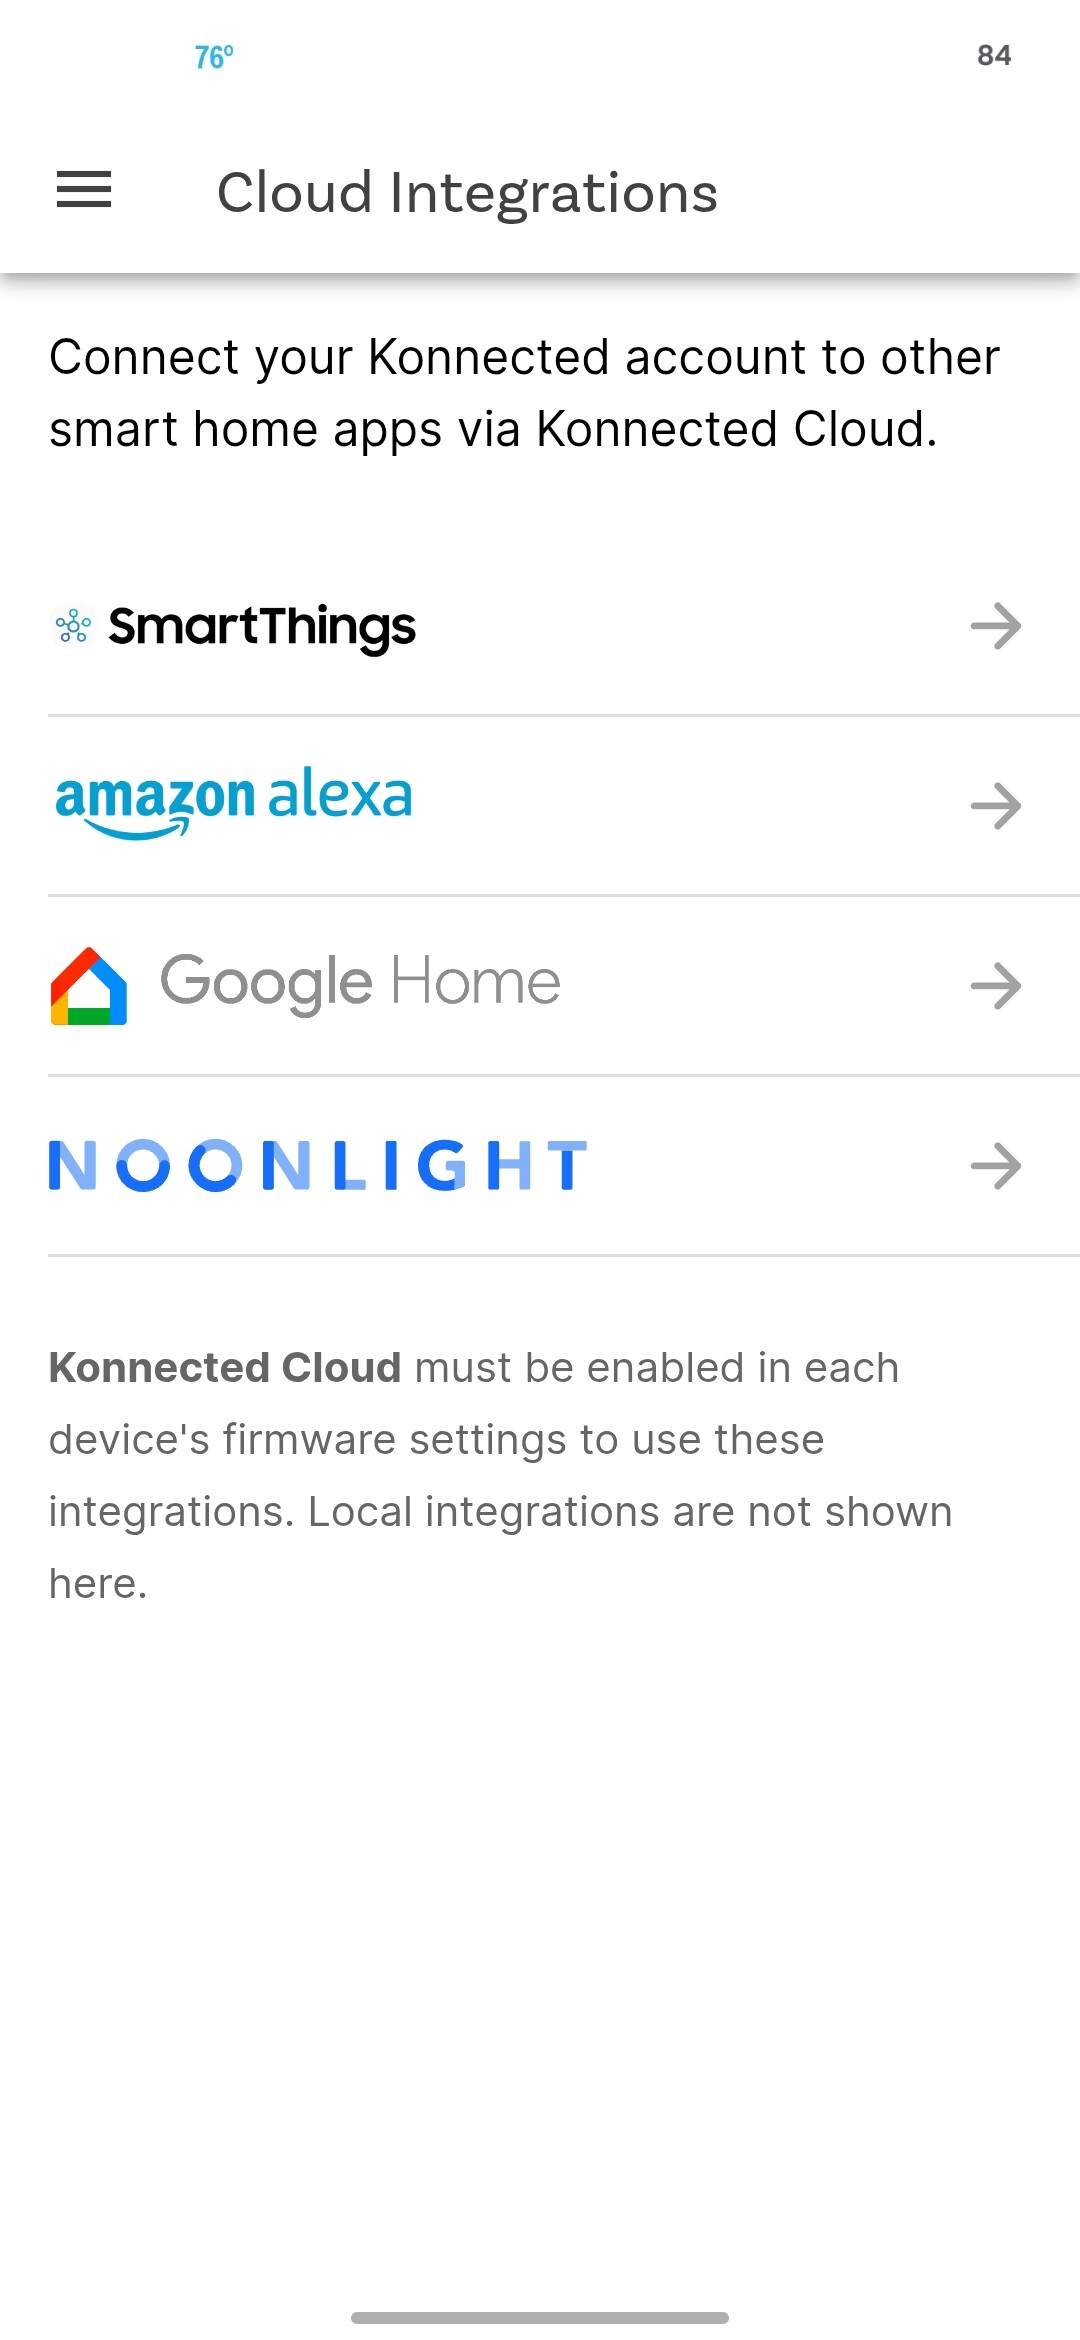Screen dimensions: 1080x2340
Task: Open SmartThings via its arrow
Action: pyautogui.click(x=996, y=626)
